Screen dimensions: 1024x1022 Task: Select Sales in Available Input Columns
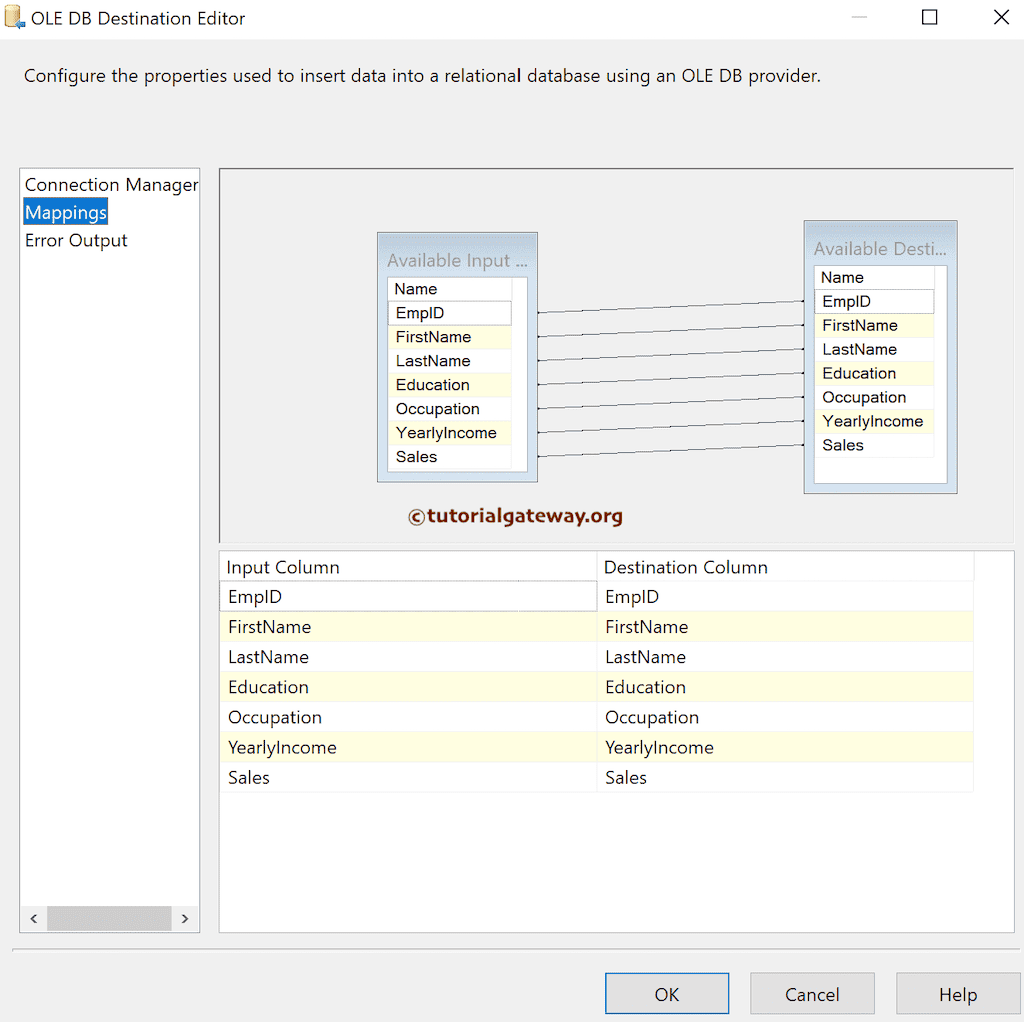pyautogui.click(x=449, y=457)
